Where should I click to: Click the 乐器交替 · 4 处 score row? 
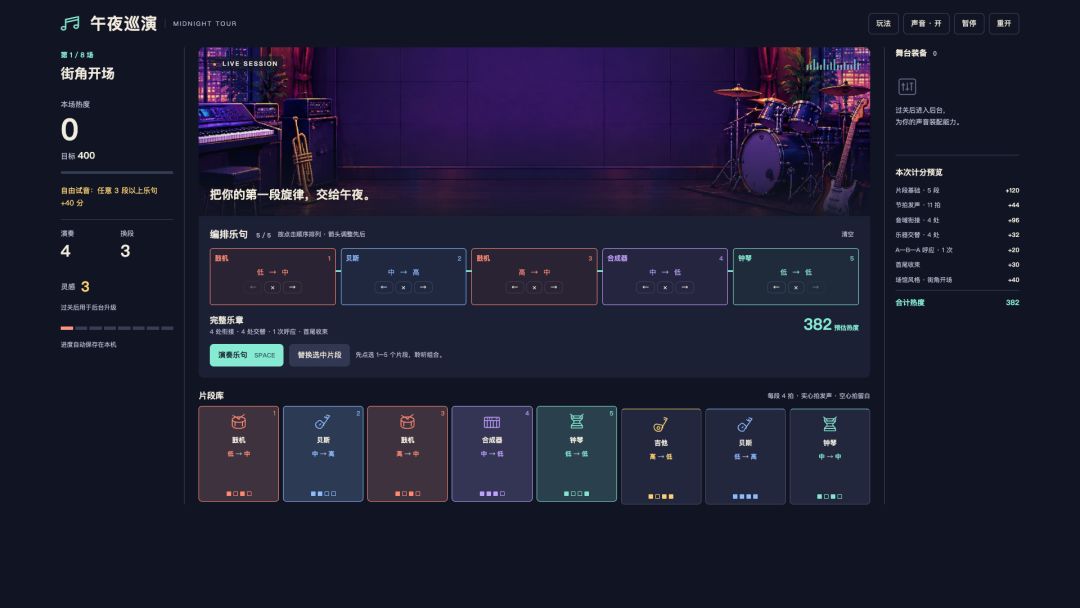coord(957,235)
